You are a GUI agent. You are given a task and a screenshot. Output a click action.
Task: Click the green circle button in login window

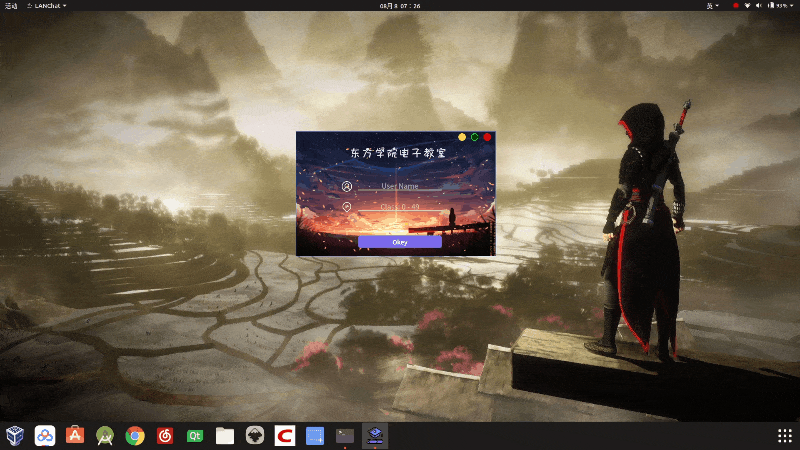click(474, 137)
